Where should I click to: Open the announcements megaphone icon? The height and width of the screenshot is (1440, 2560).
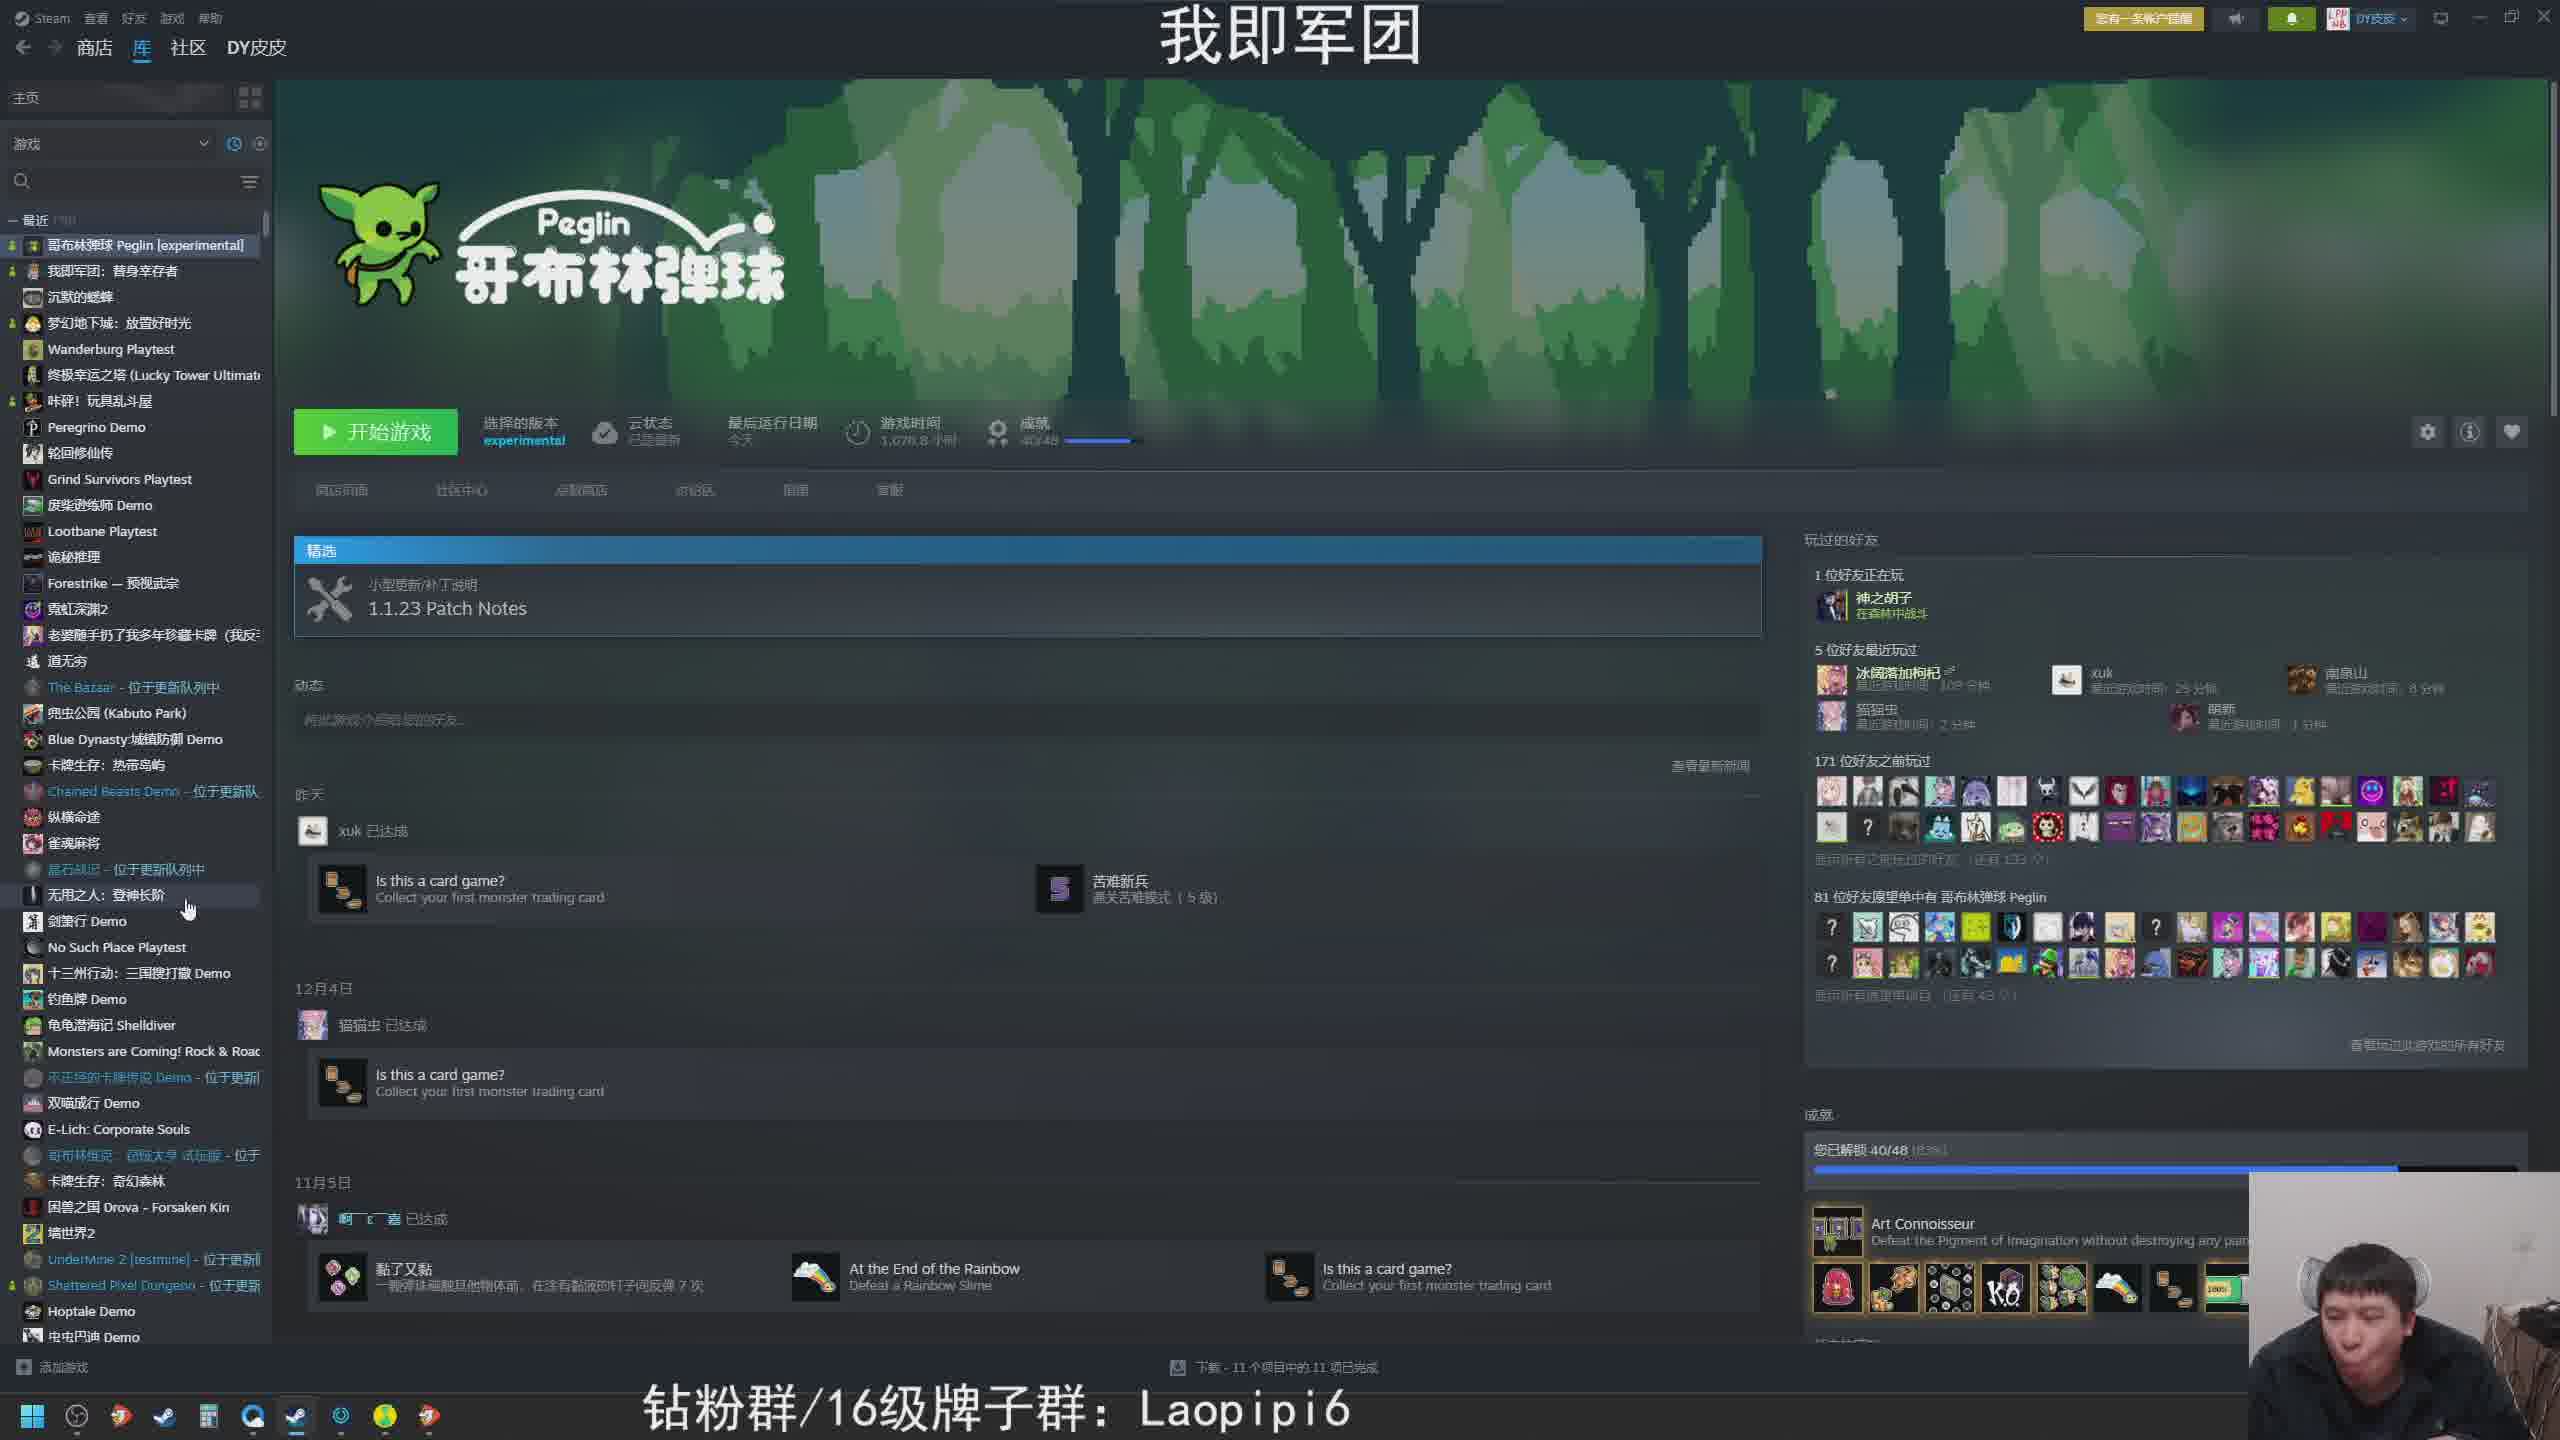(x=2236, y=18)
